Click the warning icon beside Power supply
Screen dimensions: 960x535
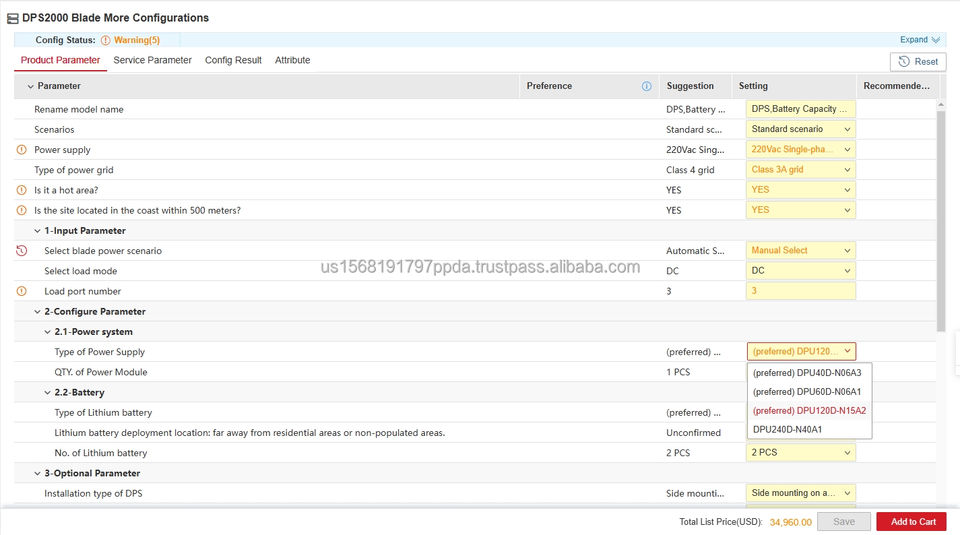(21, 149)
